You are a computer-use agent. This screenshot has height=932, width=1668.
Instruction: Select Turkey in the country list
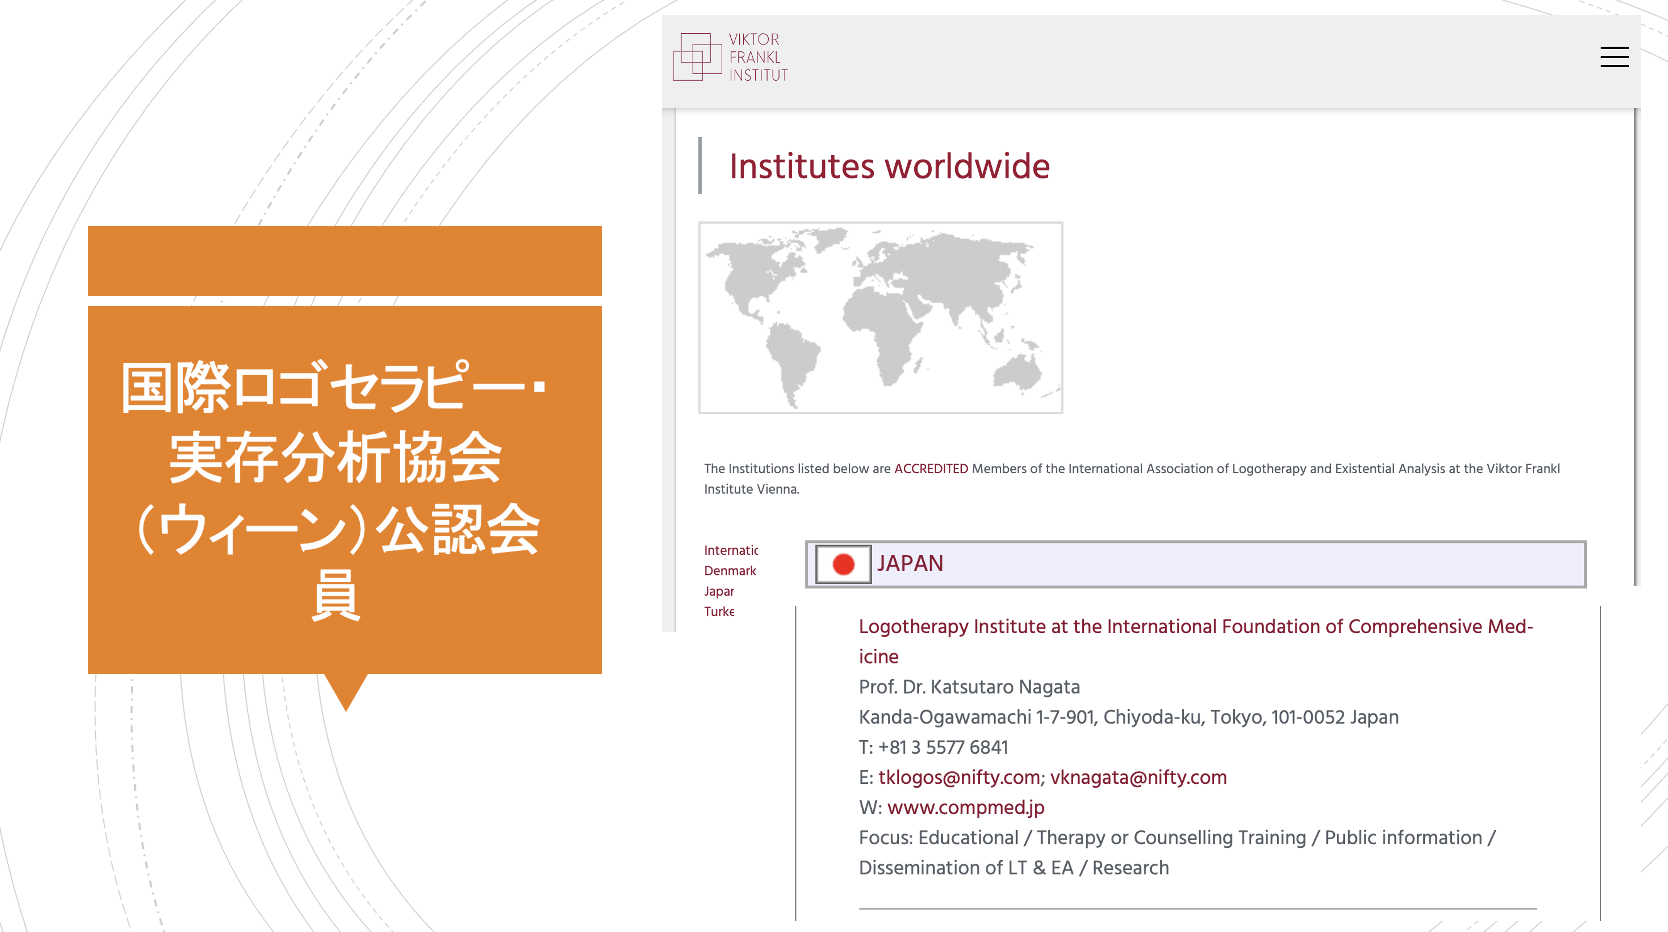(720, 611)
